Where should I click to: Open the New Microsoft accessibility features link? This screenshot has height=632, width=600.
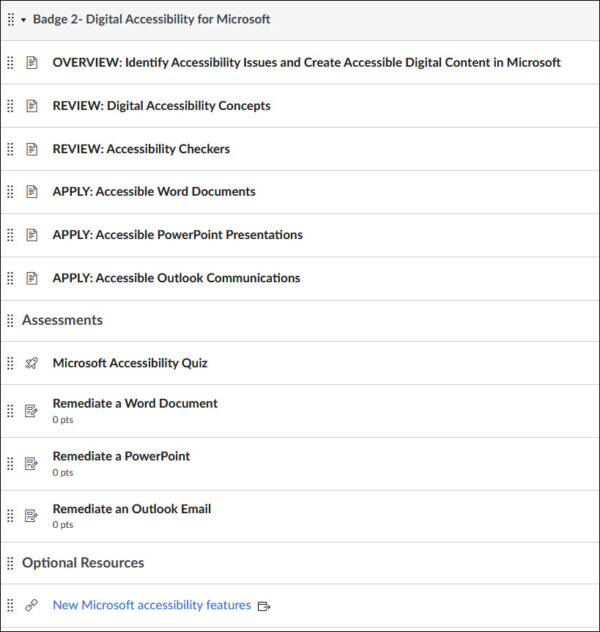click(x=152, y=605)
